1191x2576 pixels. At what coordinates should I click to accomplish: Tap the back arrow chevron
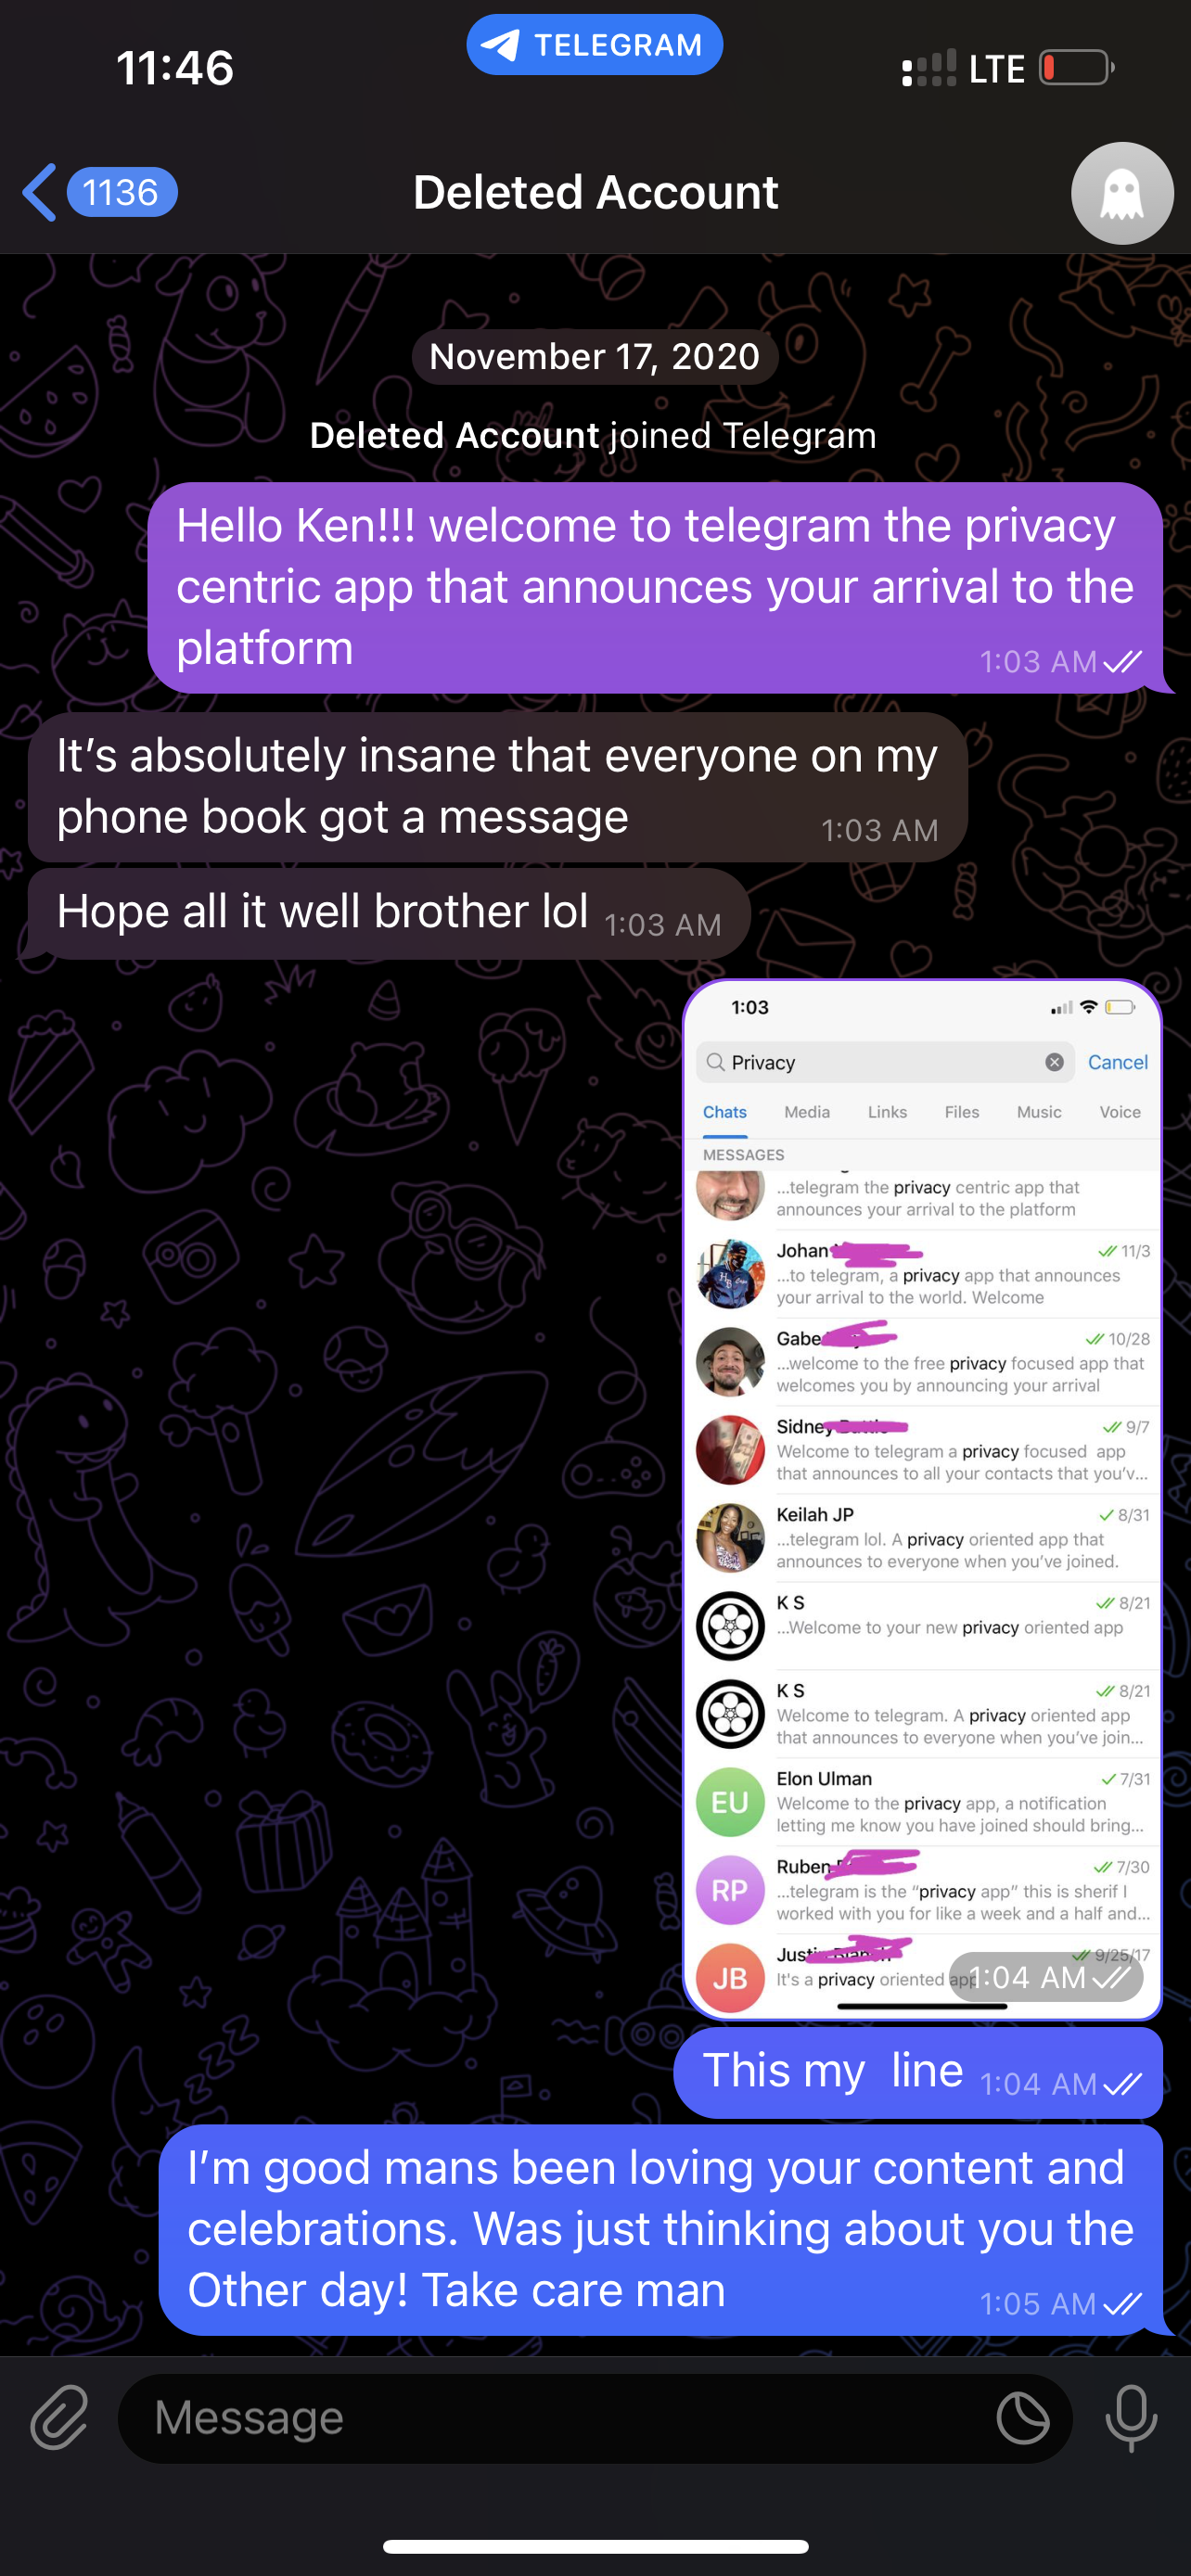(40, 192)
